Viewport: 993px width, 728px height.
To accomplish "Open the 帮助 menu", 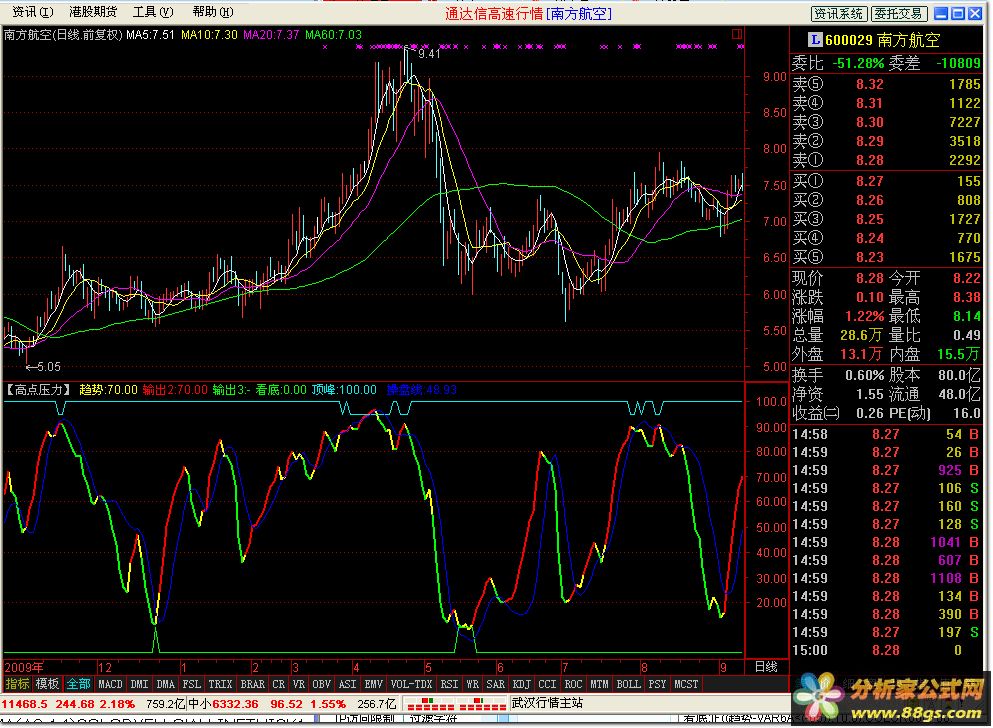I will coord(213,12).
